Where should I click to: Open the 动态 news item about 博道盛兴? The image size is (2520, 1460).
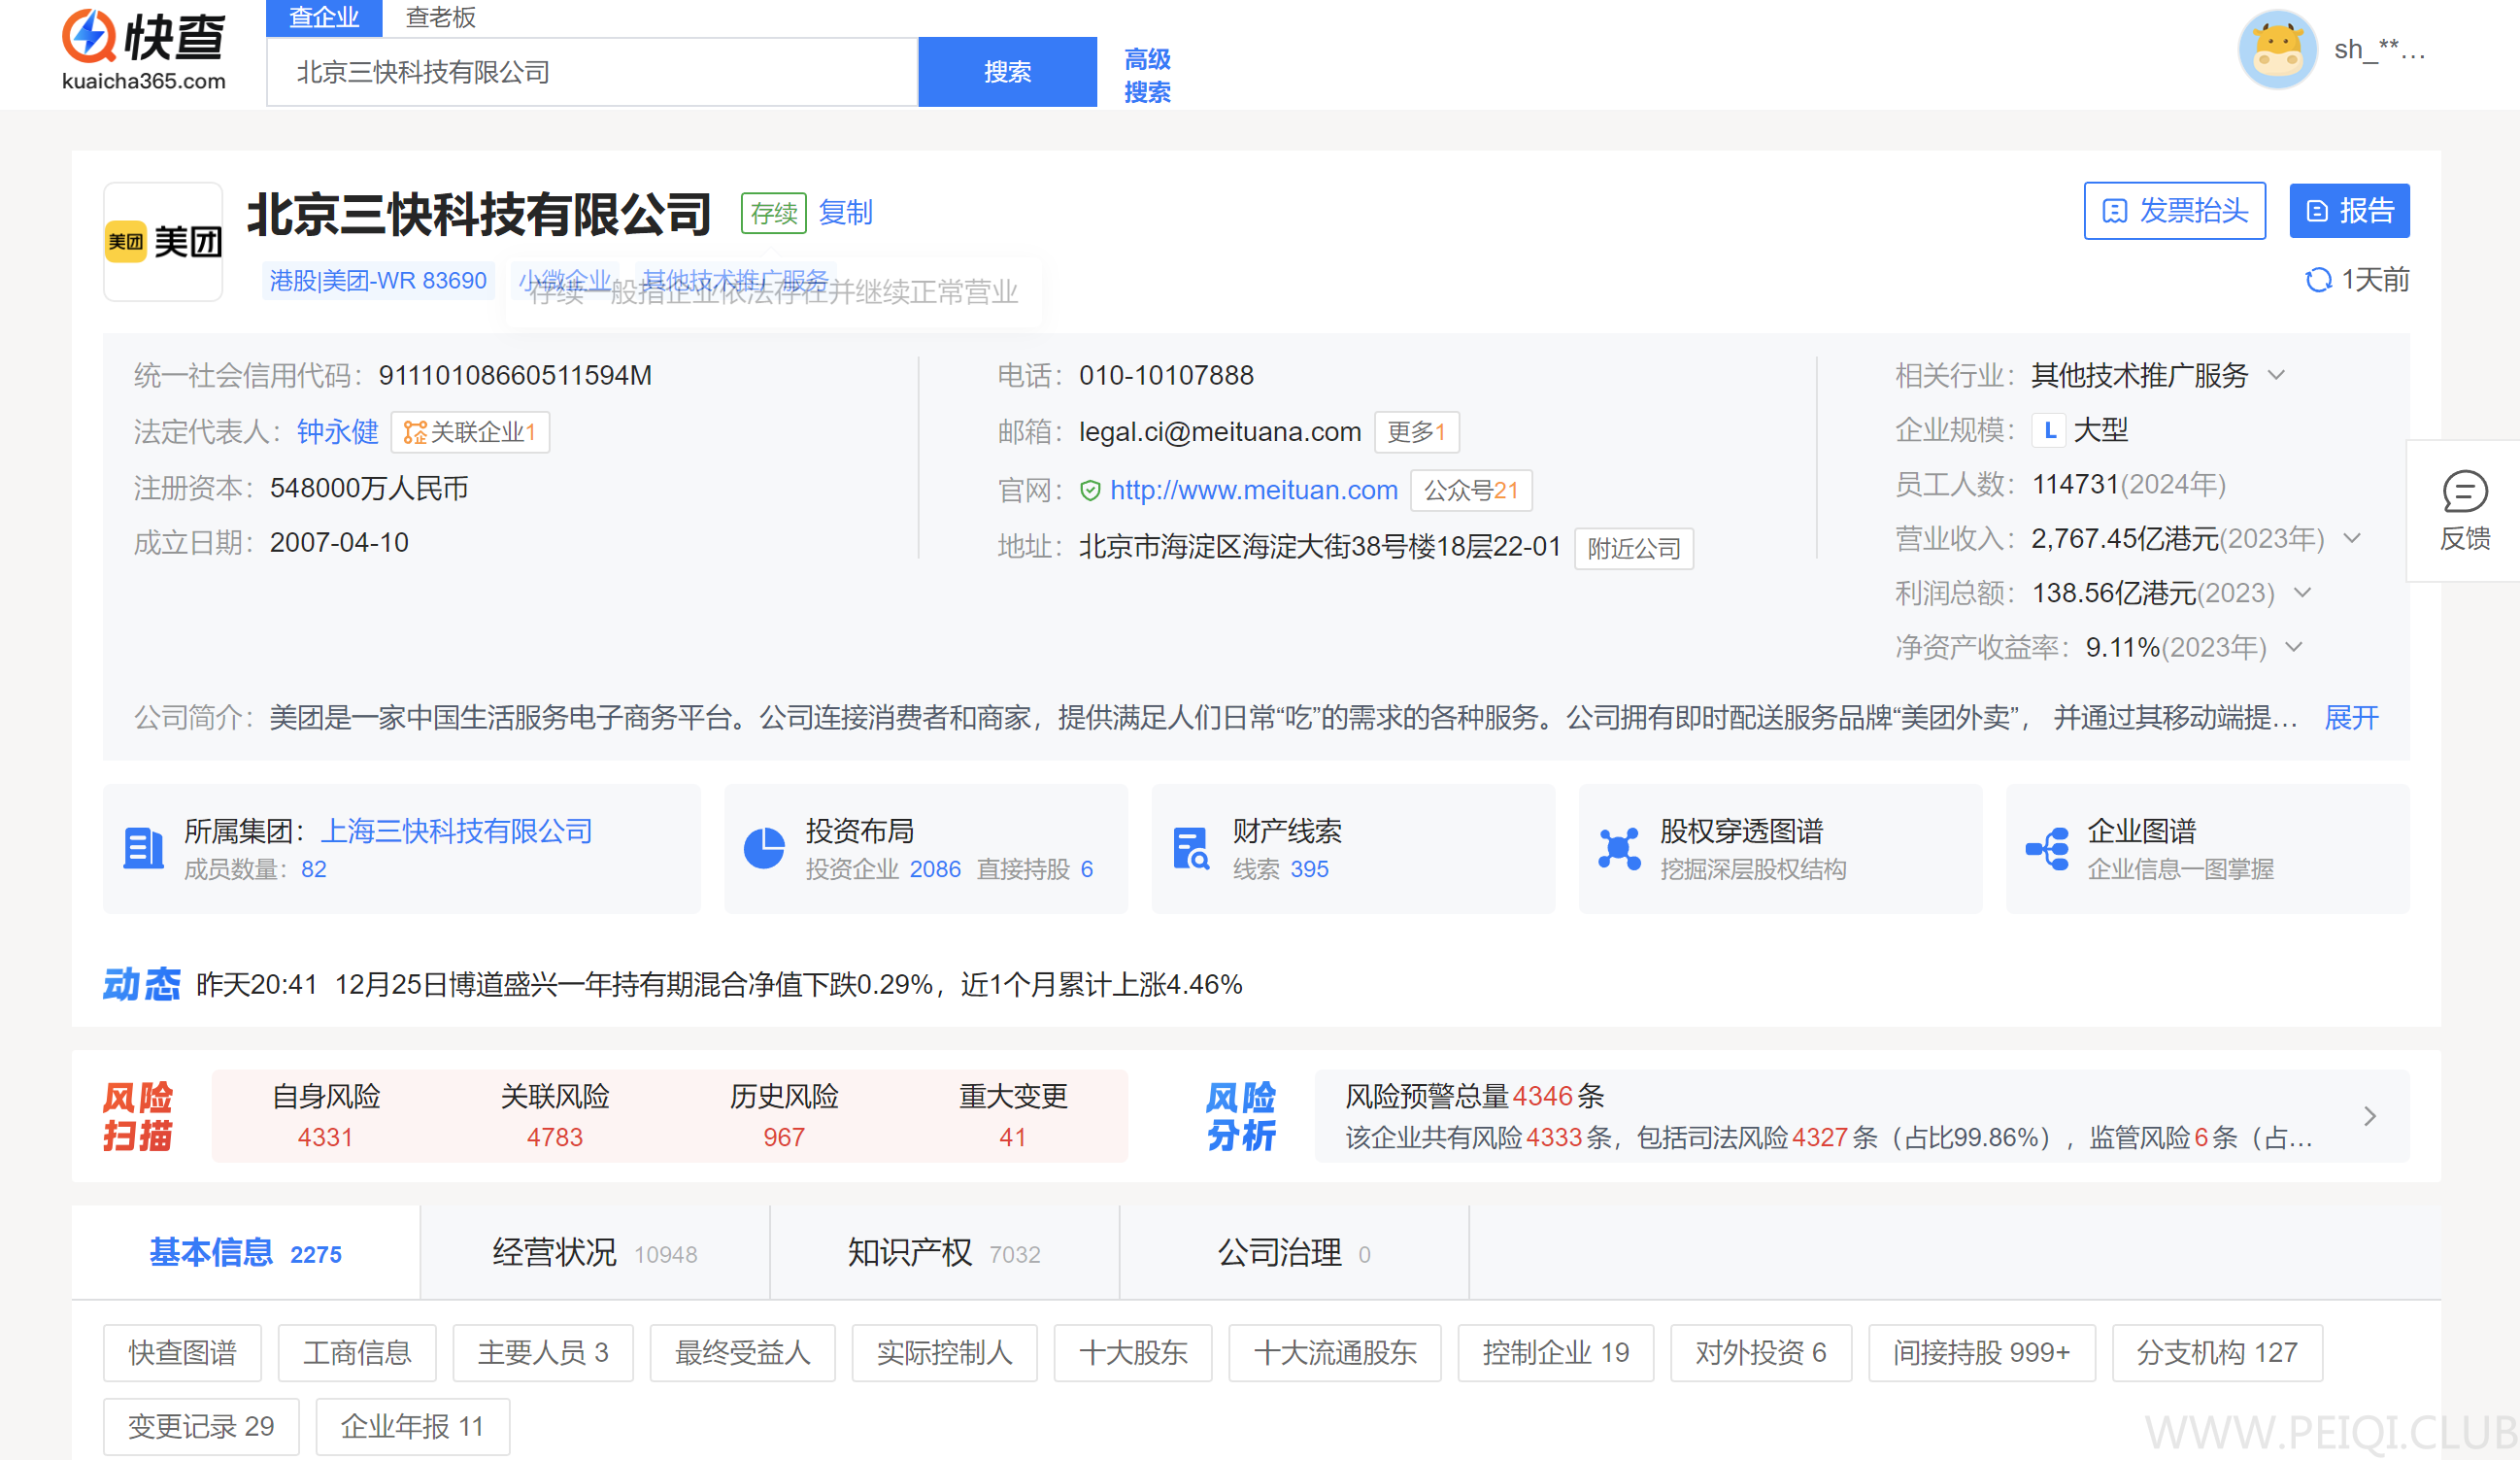tap(789, 984)
